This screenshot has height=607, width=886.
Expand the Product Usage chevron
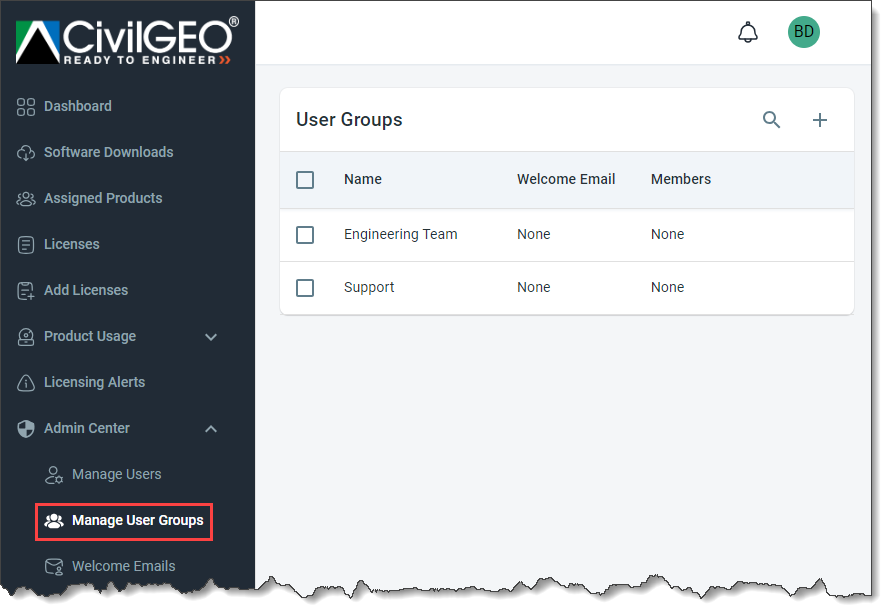click(211, 337)
